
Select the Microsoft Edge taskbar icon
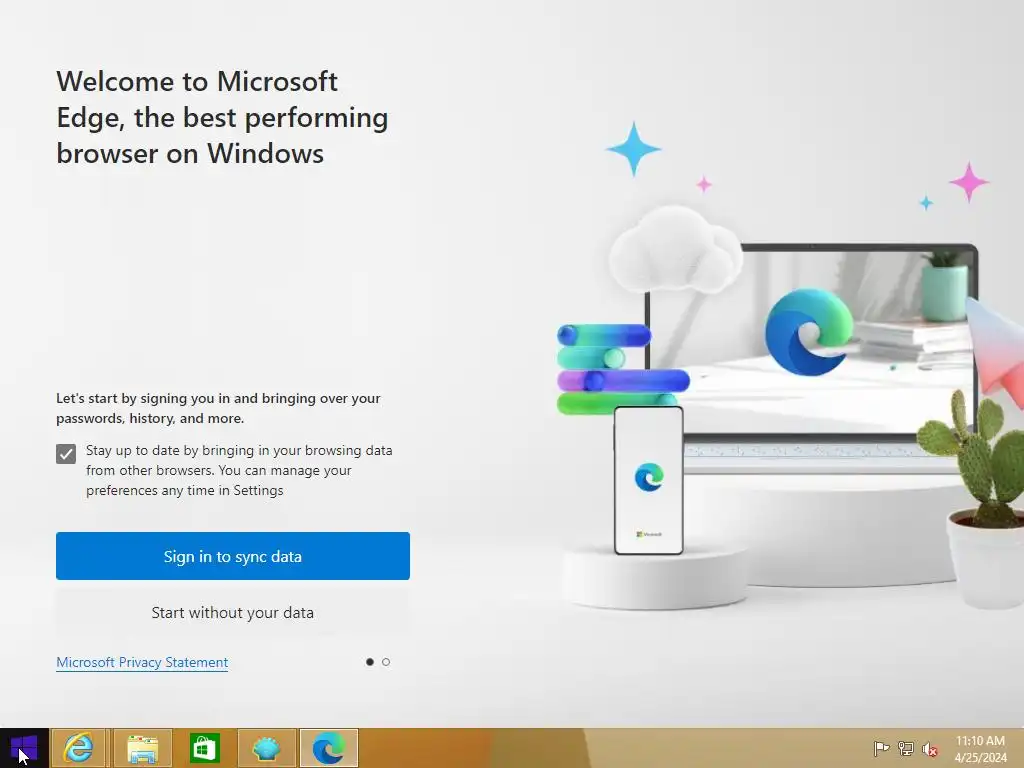pos(328,748)
